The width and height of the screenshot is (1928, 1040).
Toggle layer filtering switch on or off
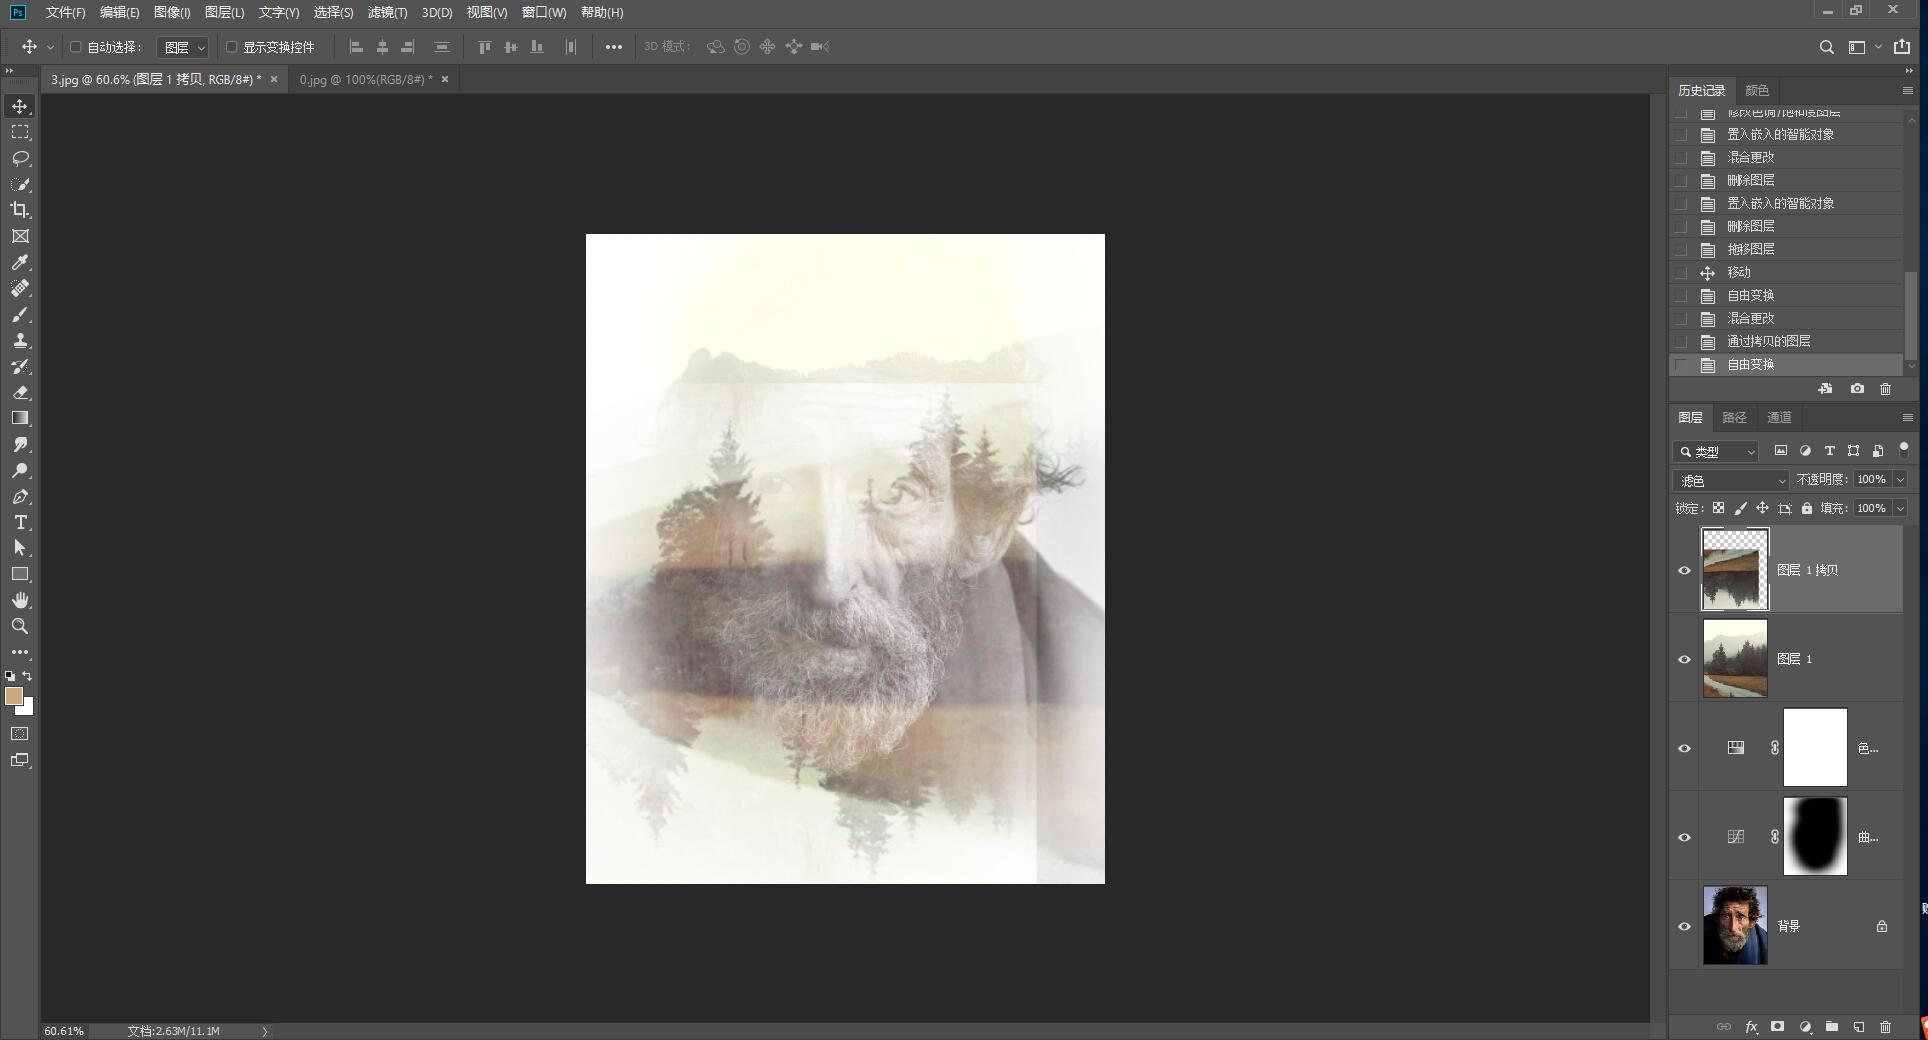pyautogui.click(x=1903, y=449)
